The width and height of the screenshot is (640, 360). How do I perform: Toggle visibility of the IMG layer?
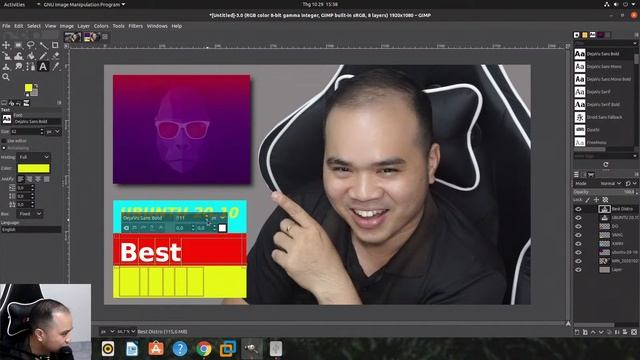578,261
